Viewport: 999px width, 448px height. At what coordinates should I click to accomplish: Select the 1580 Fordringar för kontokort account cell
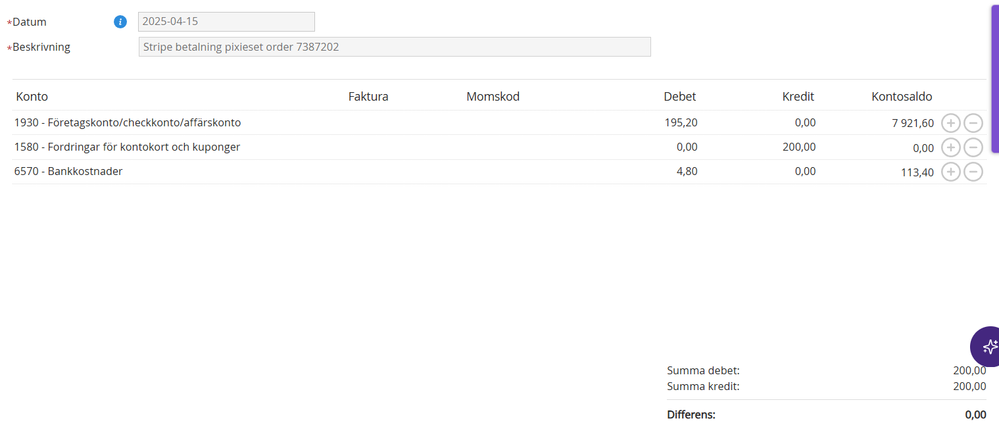click(x=127, y=147)
